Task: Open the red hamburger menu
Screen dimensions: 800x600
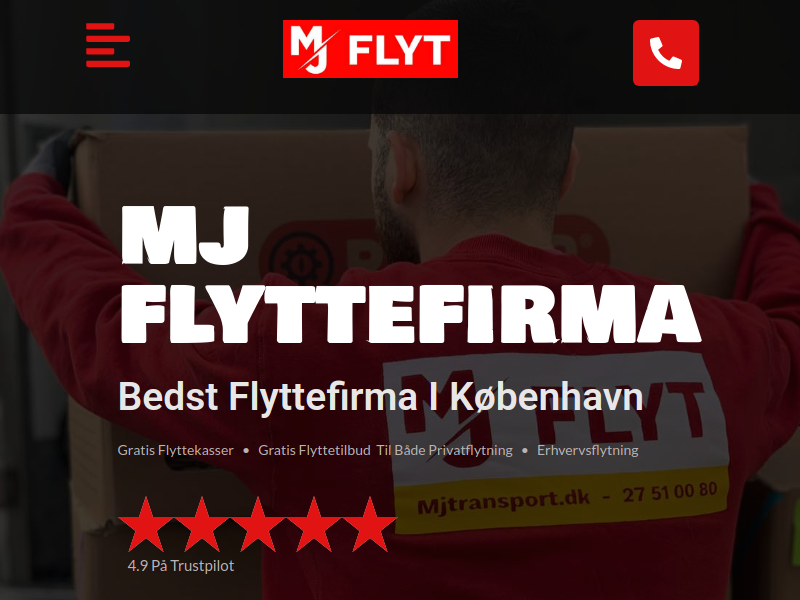Action: 108,45
